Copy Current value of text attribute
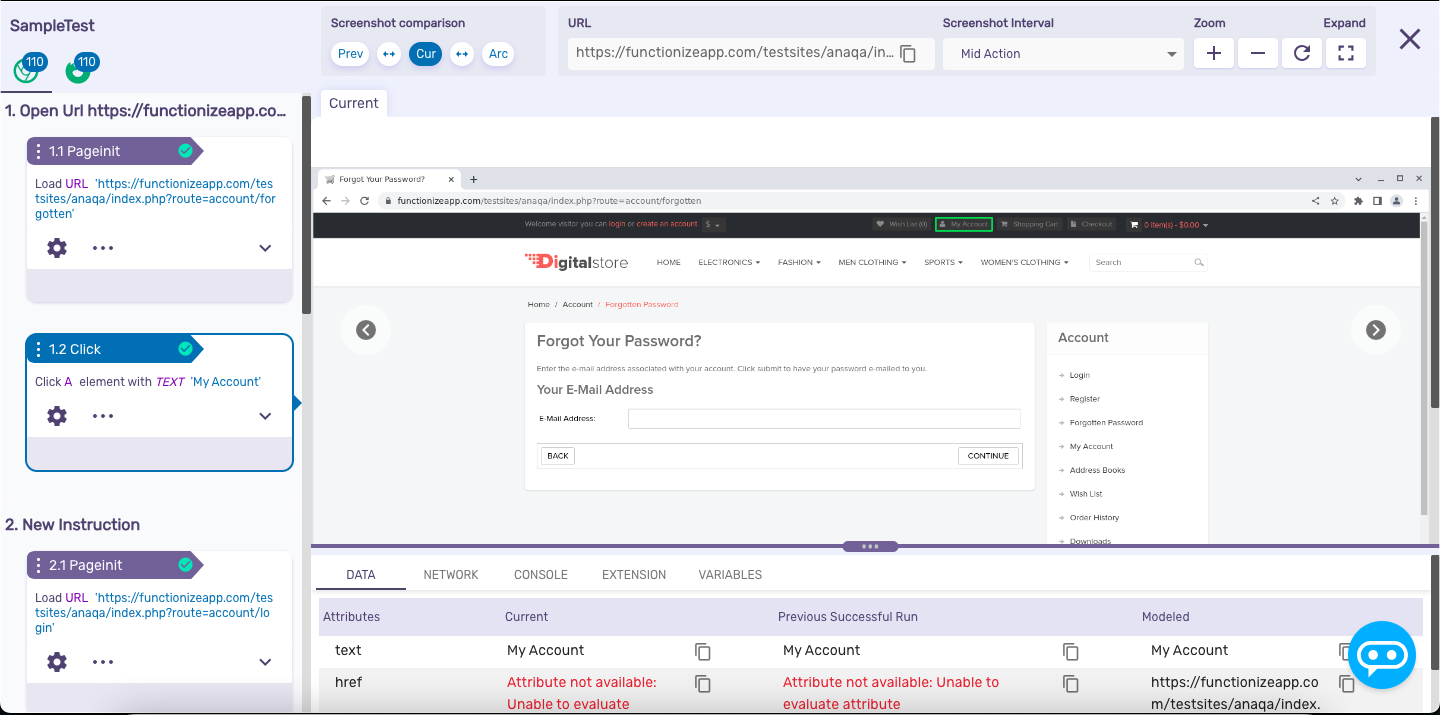The width and height of the screenshot is (1440, 715). (x=703, y=651)
